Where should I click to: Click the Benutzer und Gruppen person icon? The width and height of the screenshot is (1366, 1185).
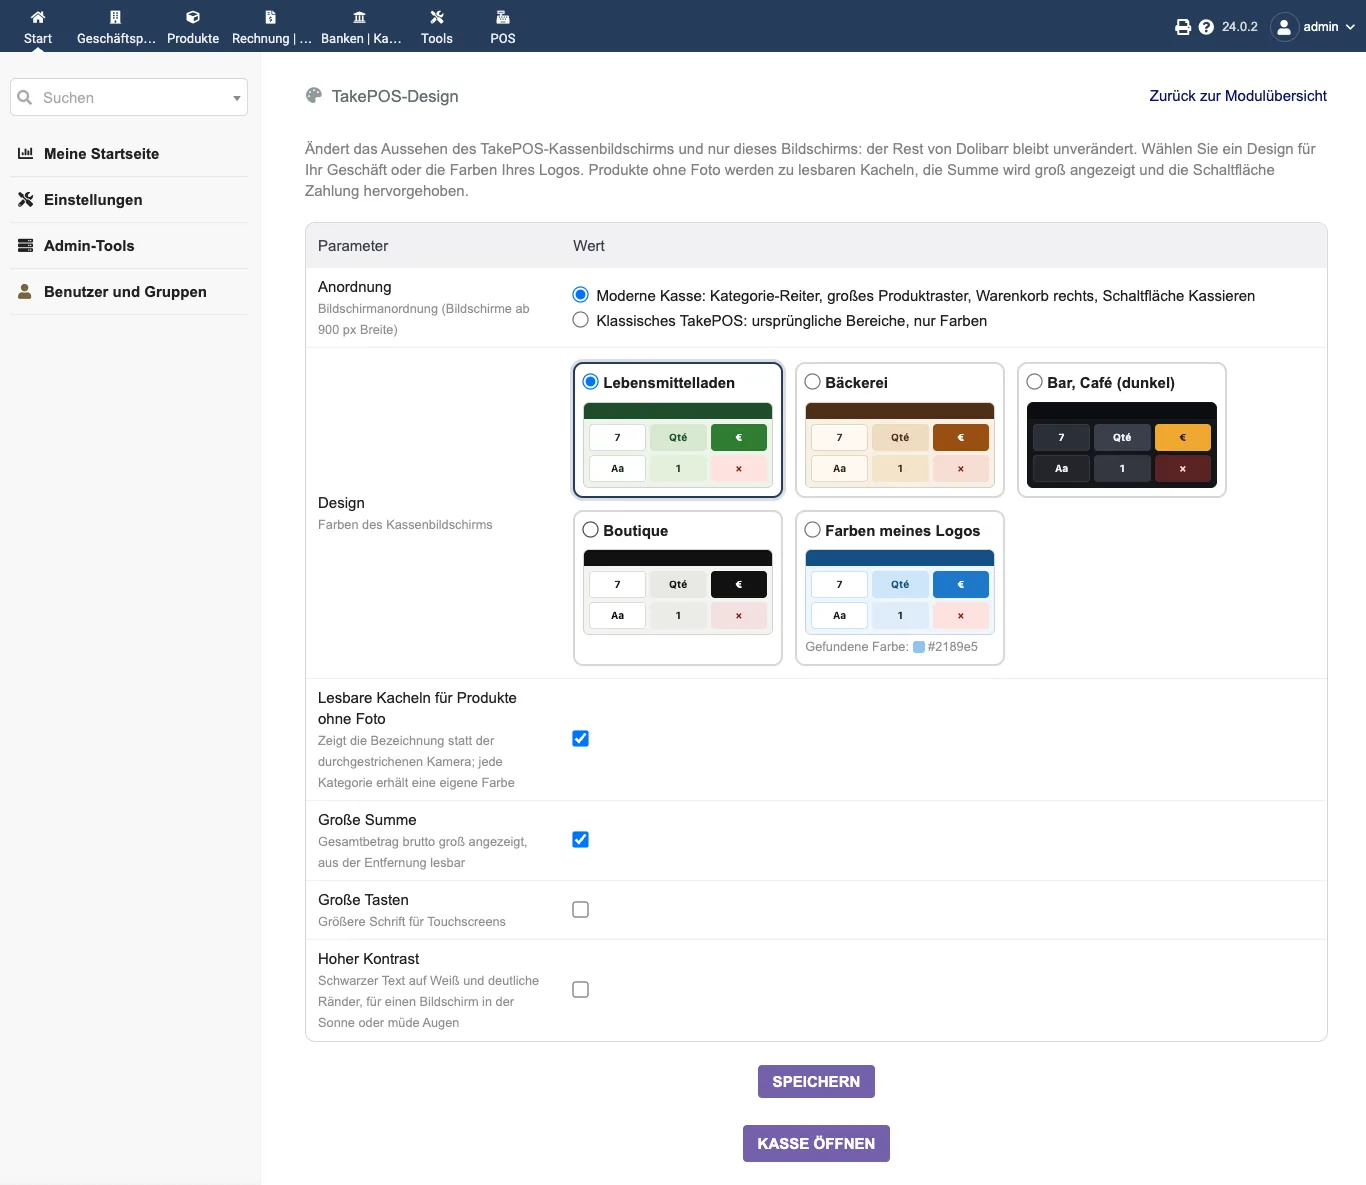tap(26, 291)
